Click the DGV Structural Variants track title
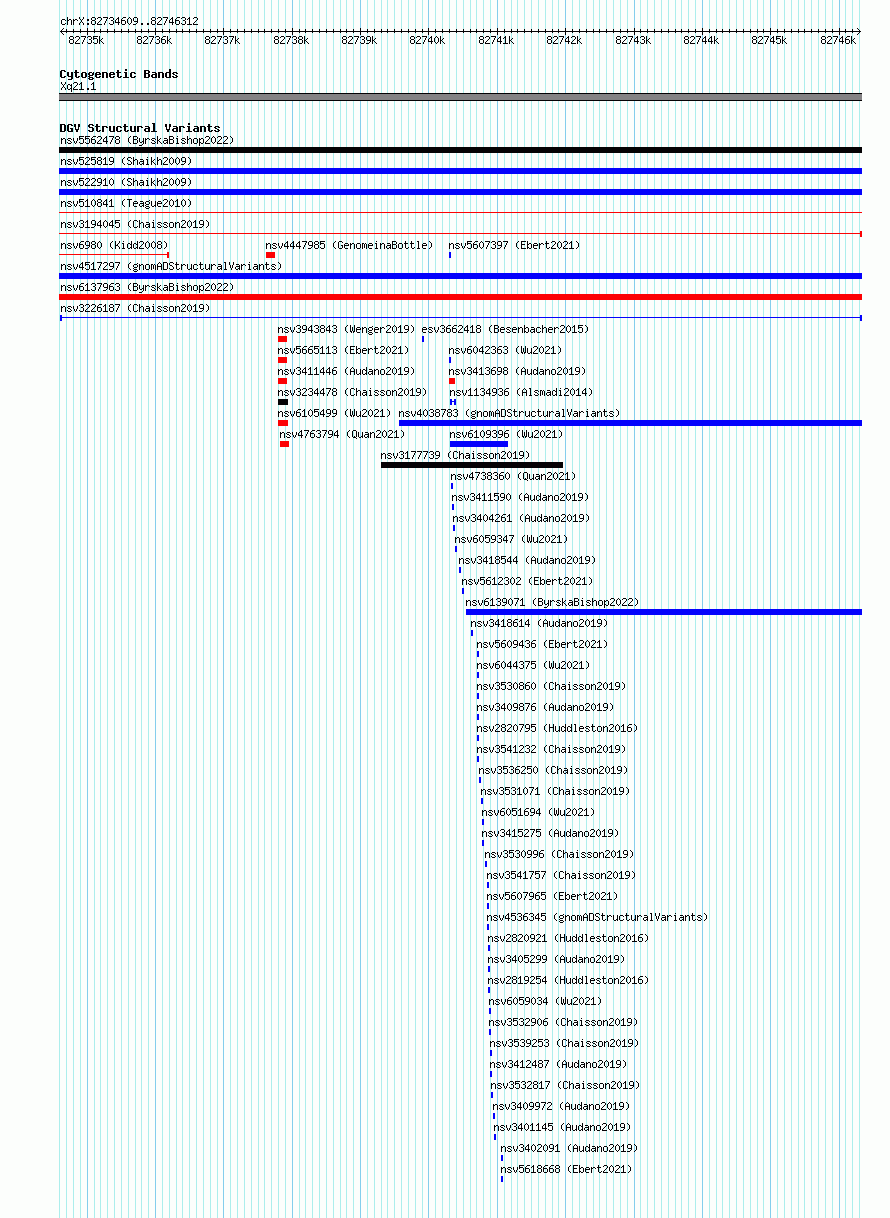This screenshot has height=1218, width=890. 140,128
